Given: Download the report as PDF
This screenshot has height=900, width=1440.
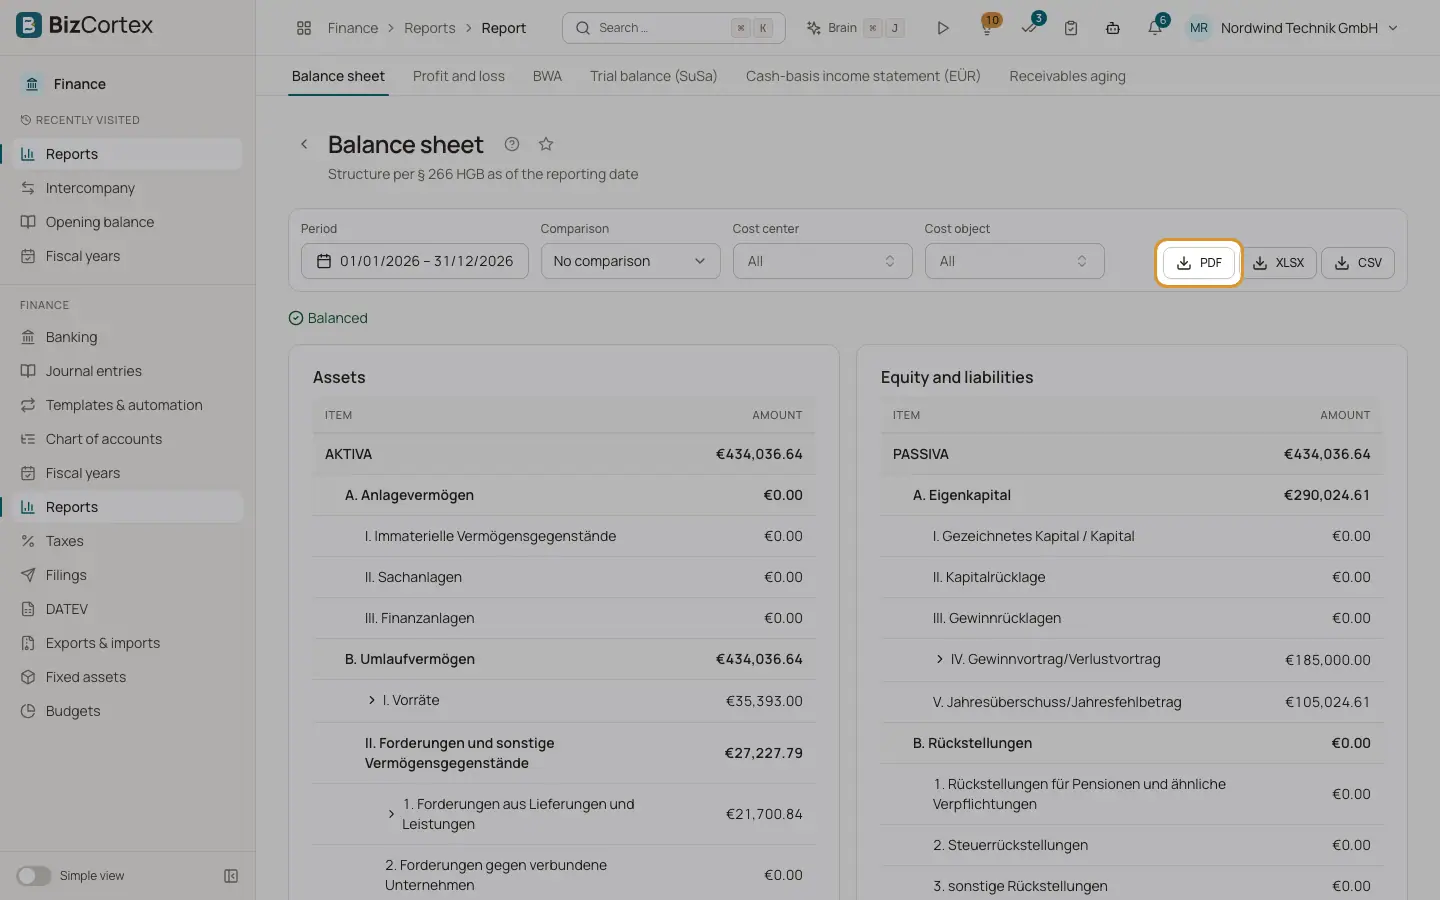Looking at the screenshot, I should pyautogui.click(x=1199, y=263).
